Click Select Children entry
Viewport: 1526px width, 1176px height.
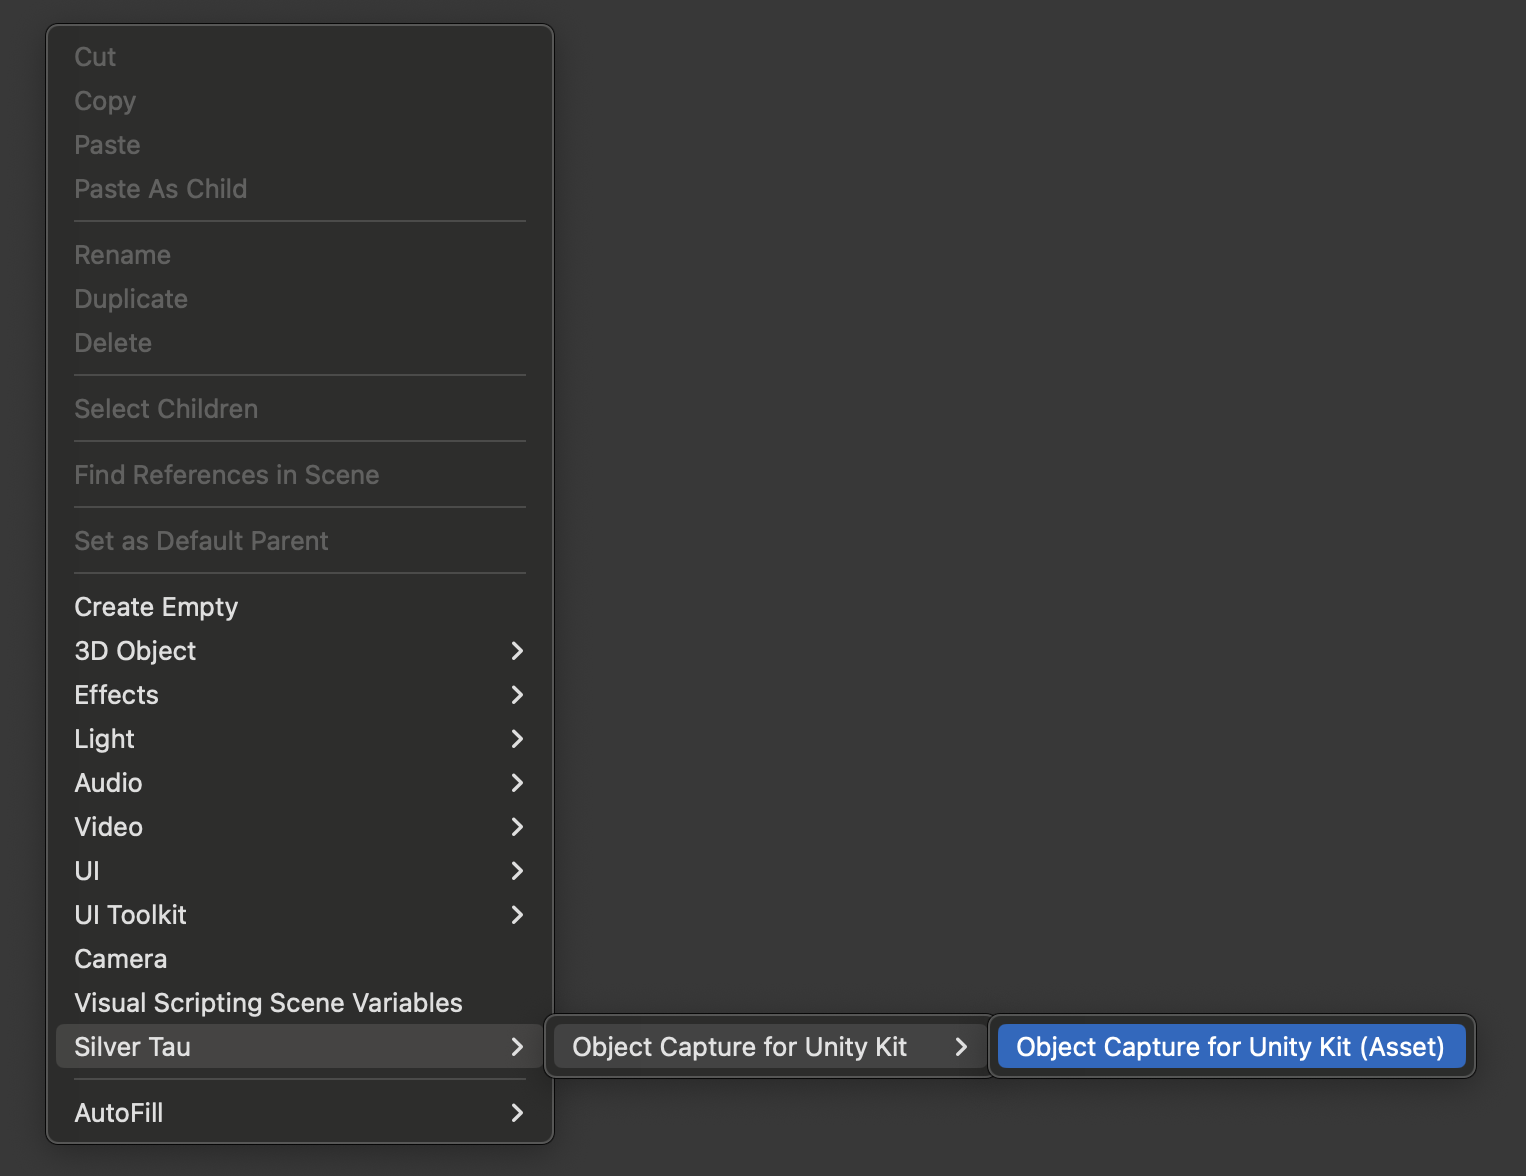(300, 409)
